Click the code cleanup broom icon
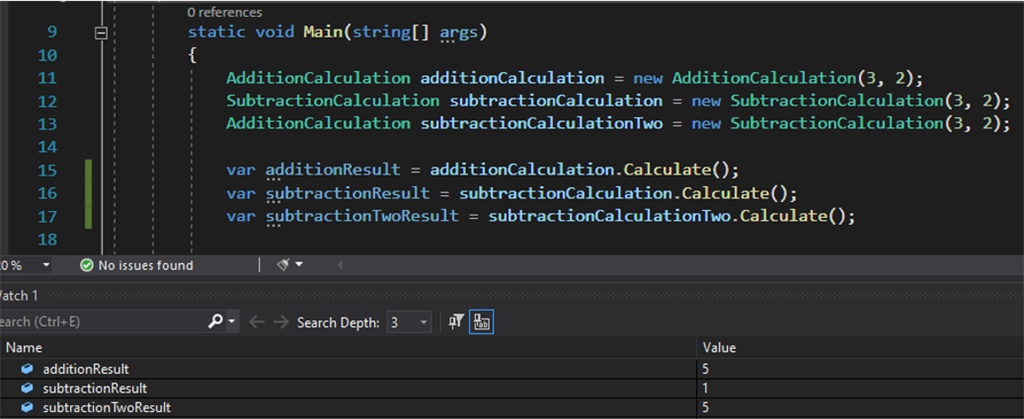The image size is (1024, 419). (282, 265)
